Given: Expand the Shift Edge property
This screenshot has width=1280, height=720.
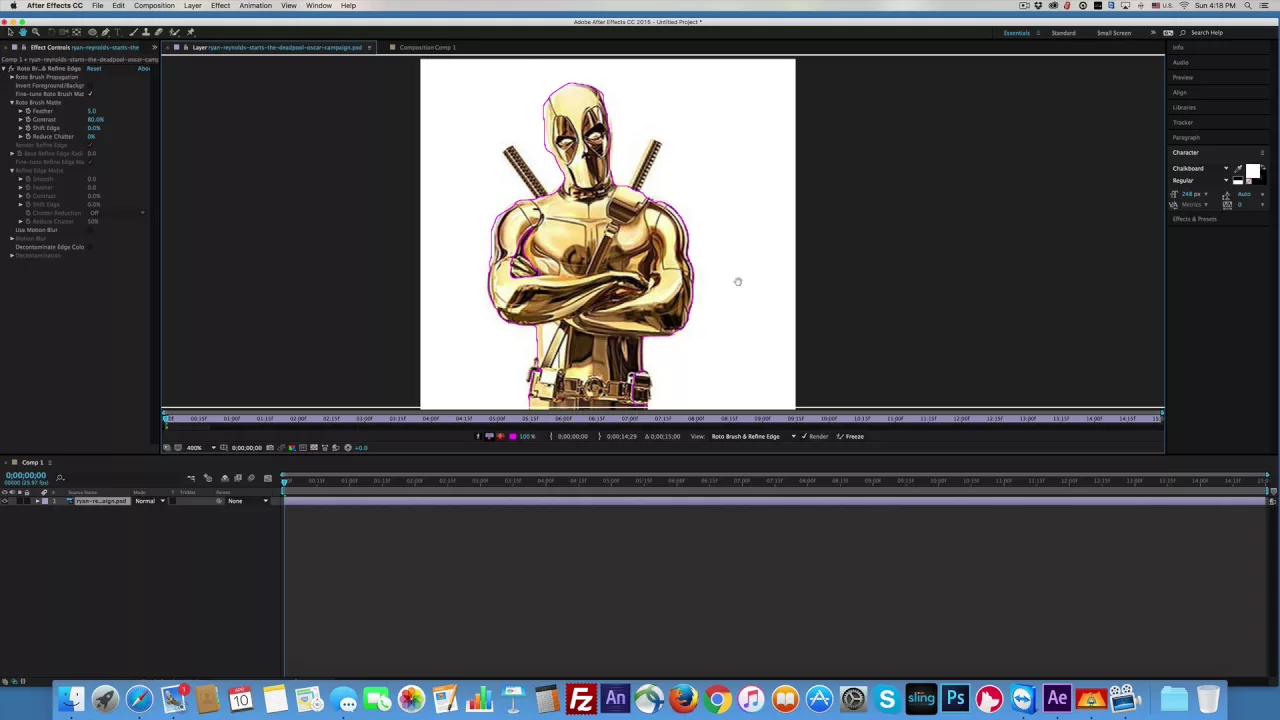Looking at the screenshot, I should (x=20, y=128).
